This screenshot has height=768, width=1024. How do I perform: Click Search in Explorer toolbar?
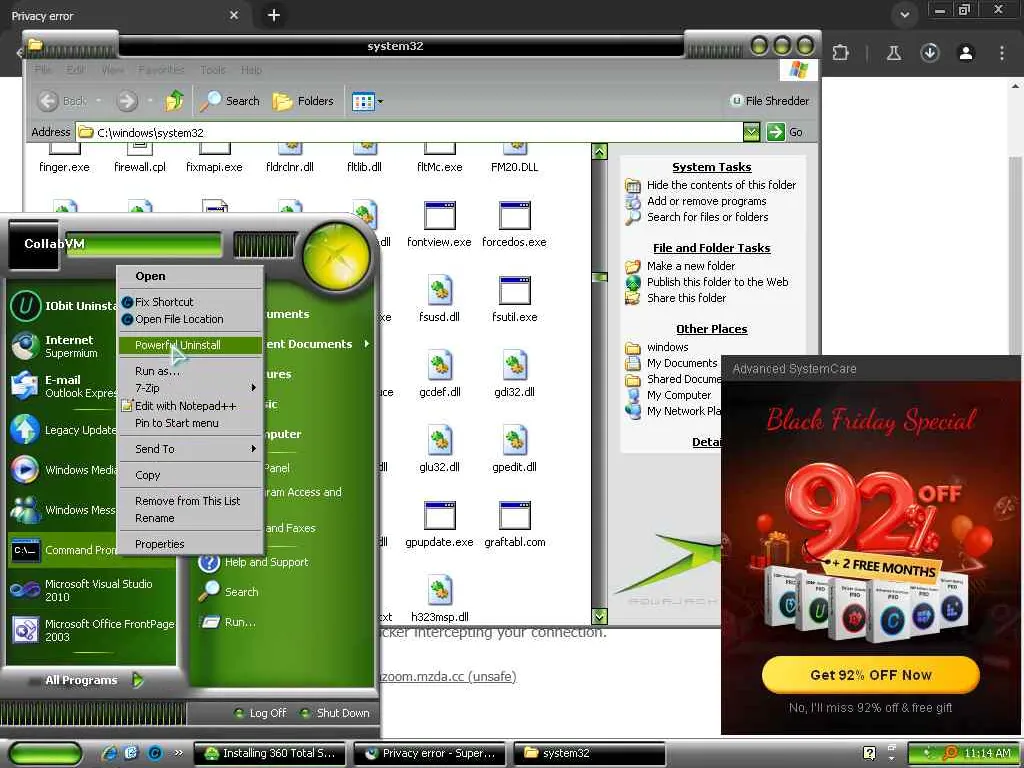click(x=230, y=101)
